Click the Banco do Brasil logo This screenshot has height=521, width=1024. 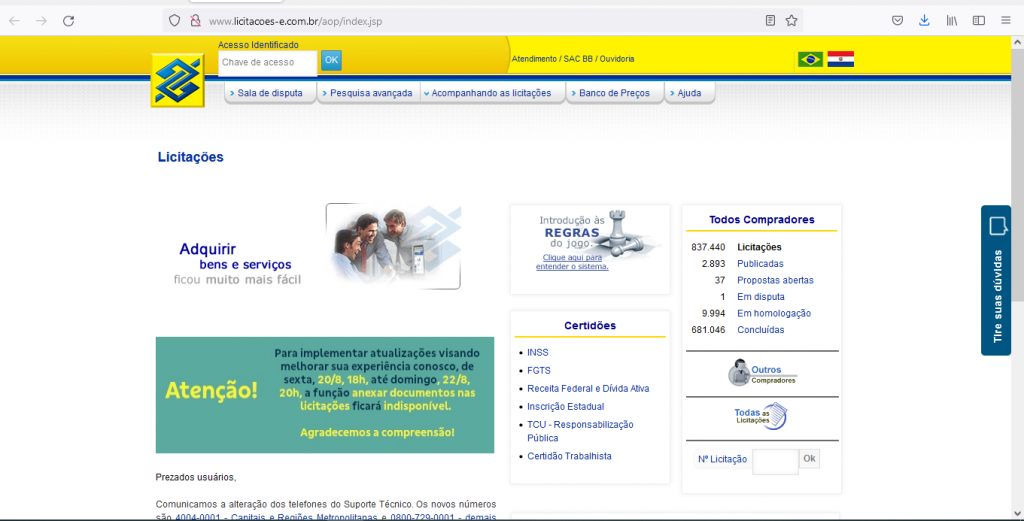[177, 80]
